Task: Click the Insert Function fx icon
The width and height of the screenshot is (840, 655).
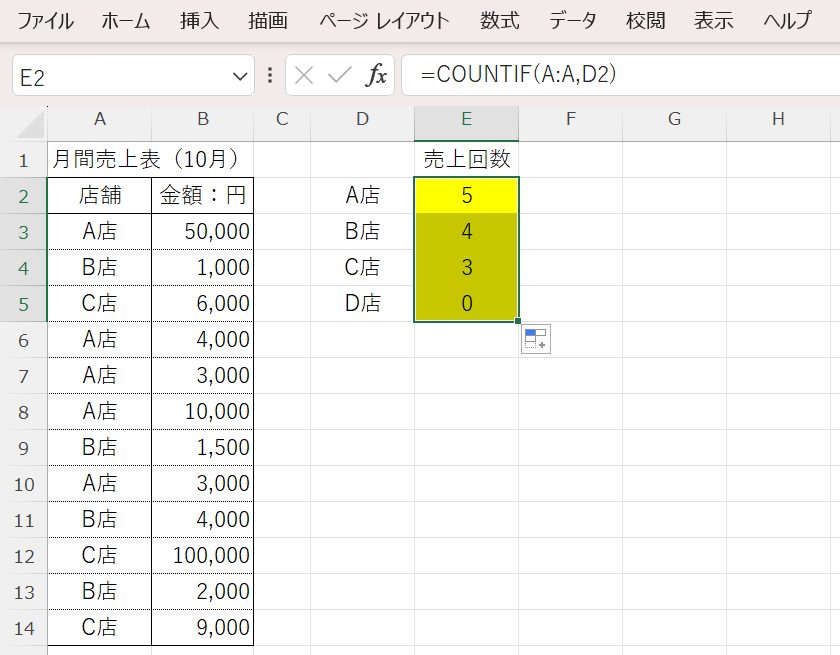Action: 377,75
